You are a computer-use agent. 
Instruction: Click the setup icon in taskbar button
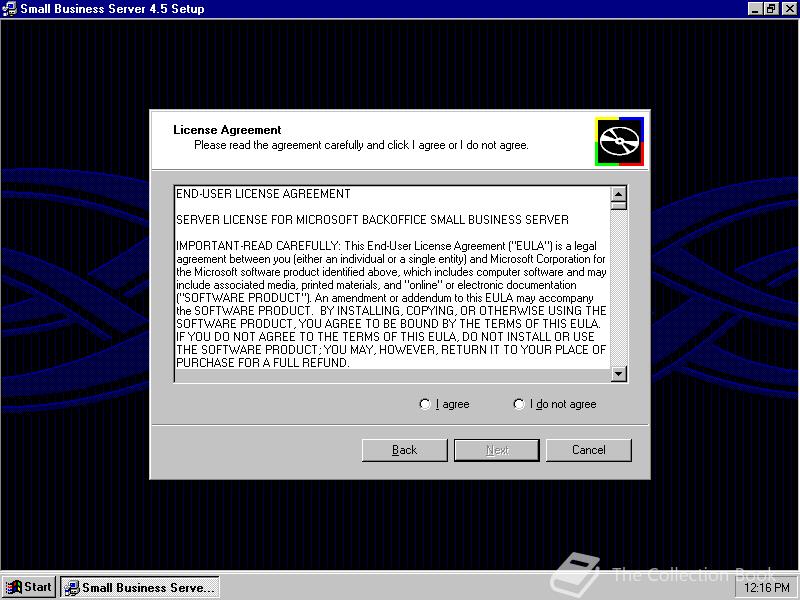point(71,588)
